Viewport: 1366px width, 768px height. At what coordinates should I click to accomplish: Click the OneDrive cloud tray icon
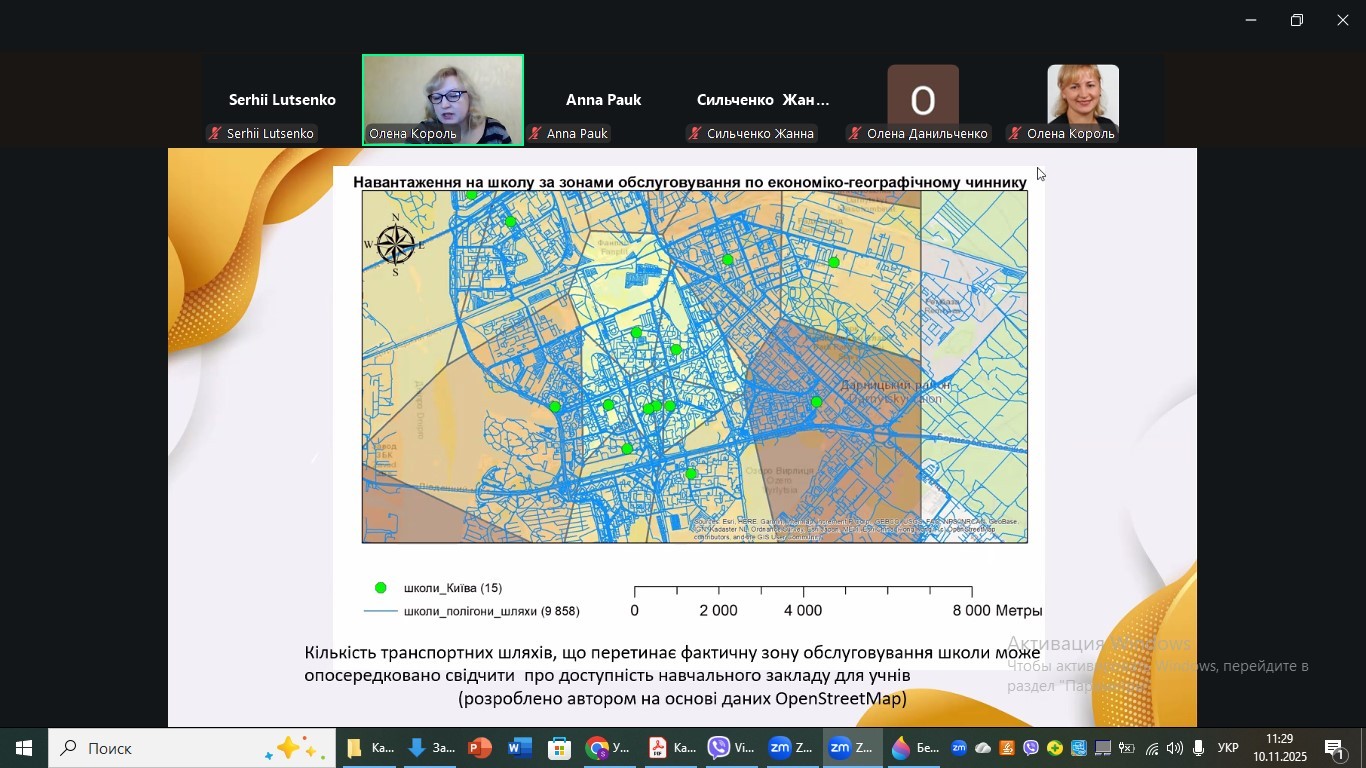(983, 748)
